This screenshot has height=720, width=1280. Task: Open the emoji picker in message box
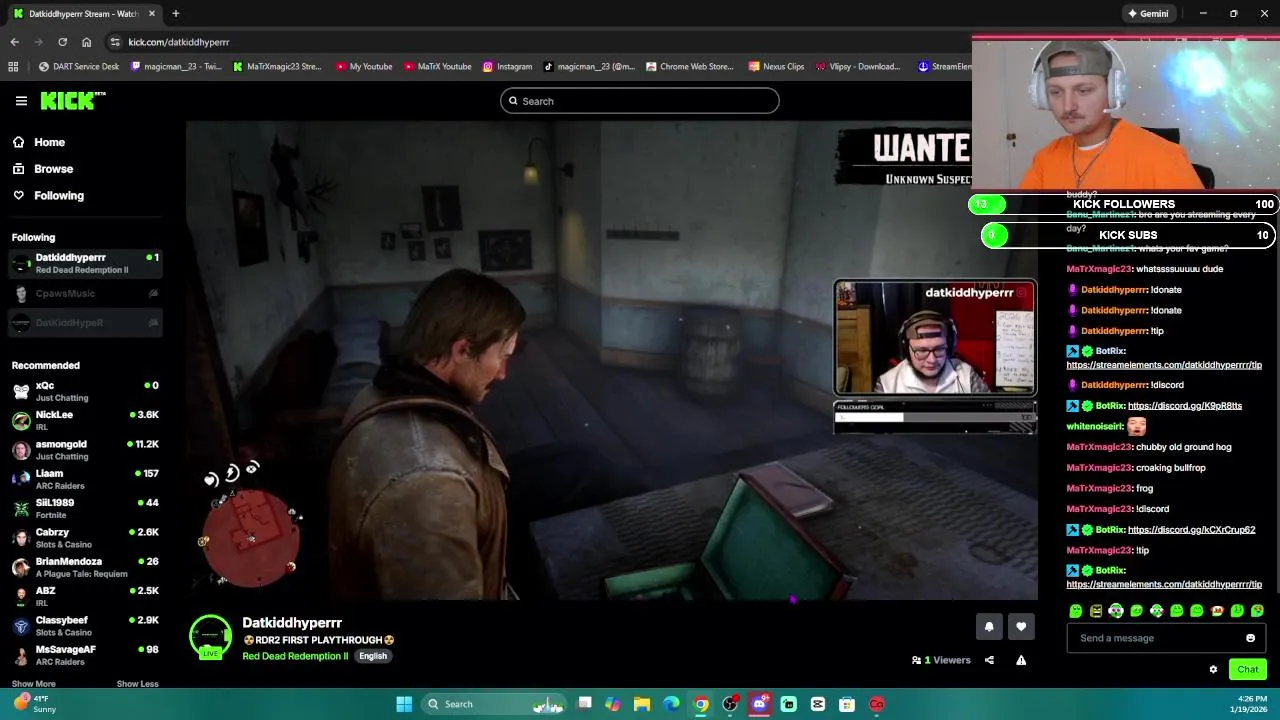1250,638
